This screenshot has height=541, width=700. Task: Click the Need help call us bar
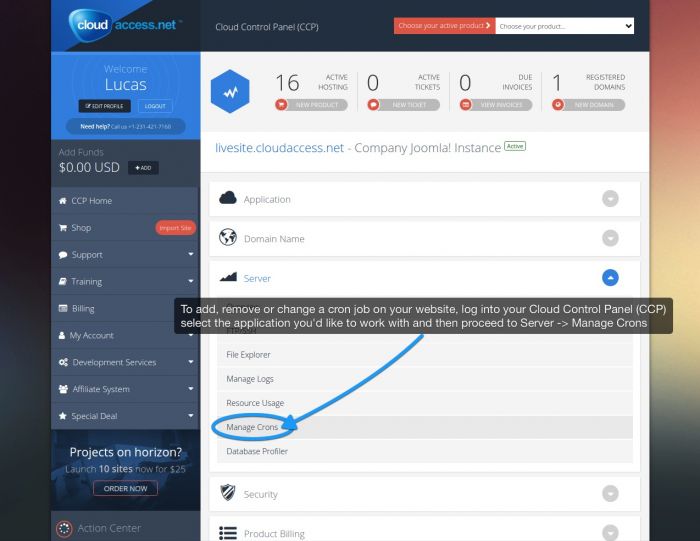point(126,126)
